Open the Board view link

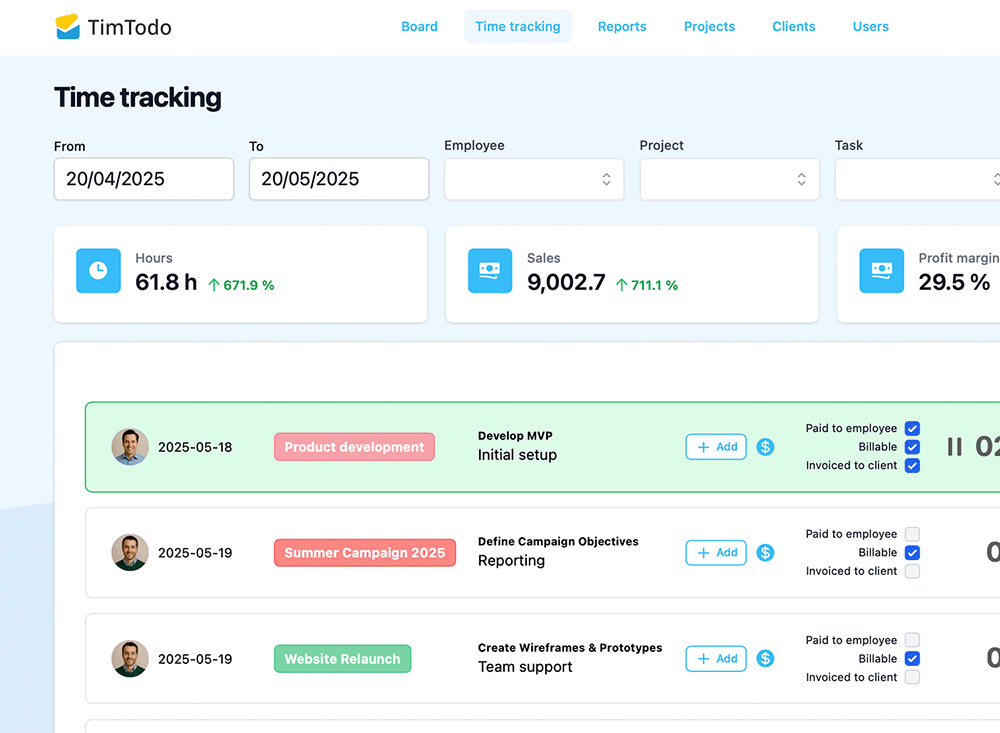point(419,27)
